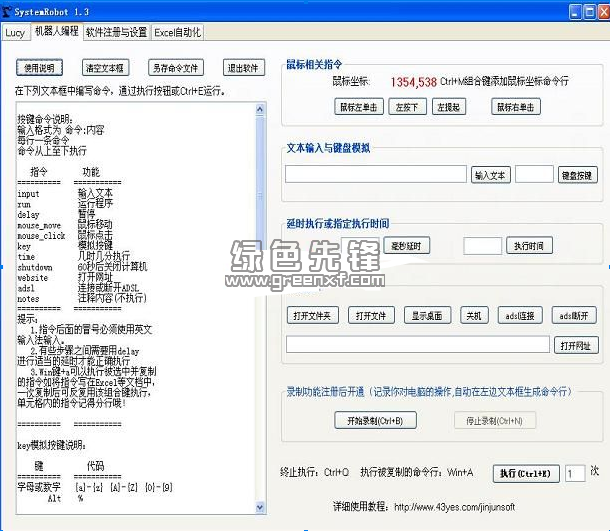Select the Excel自动化 tab

click(177, 32)
